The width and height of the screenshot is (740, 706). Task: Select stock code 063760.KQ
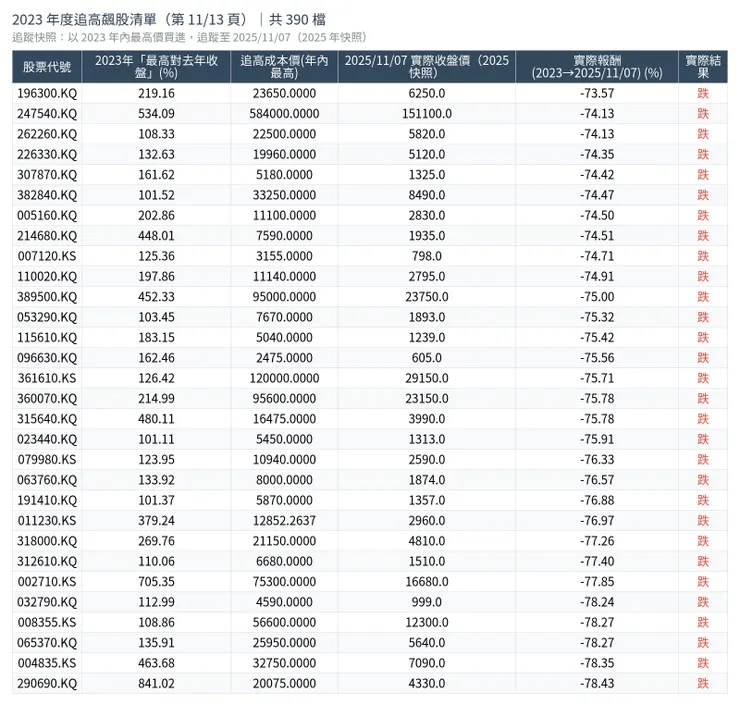47,480
